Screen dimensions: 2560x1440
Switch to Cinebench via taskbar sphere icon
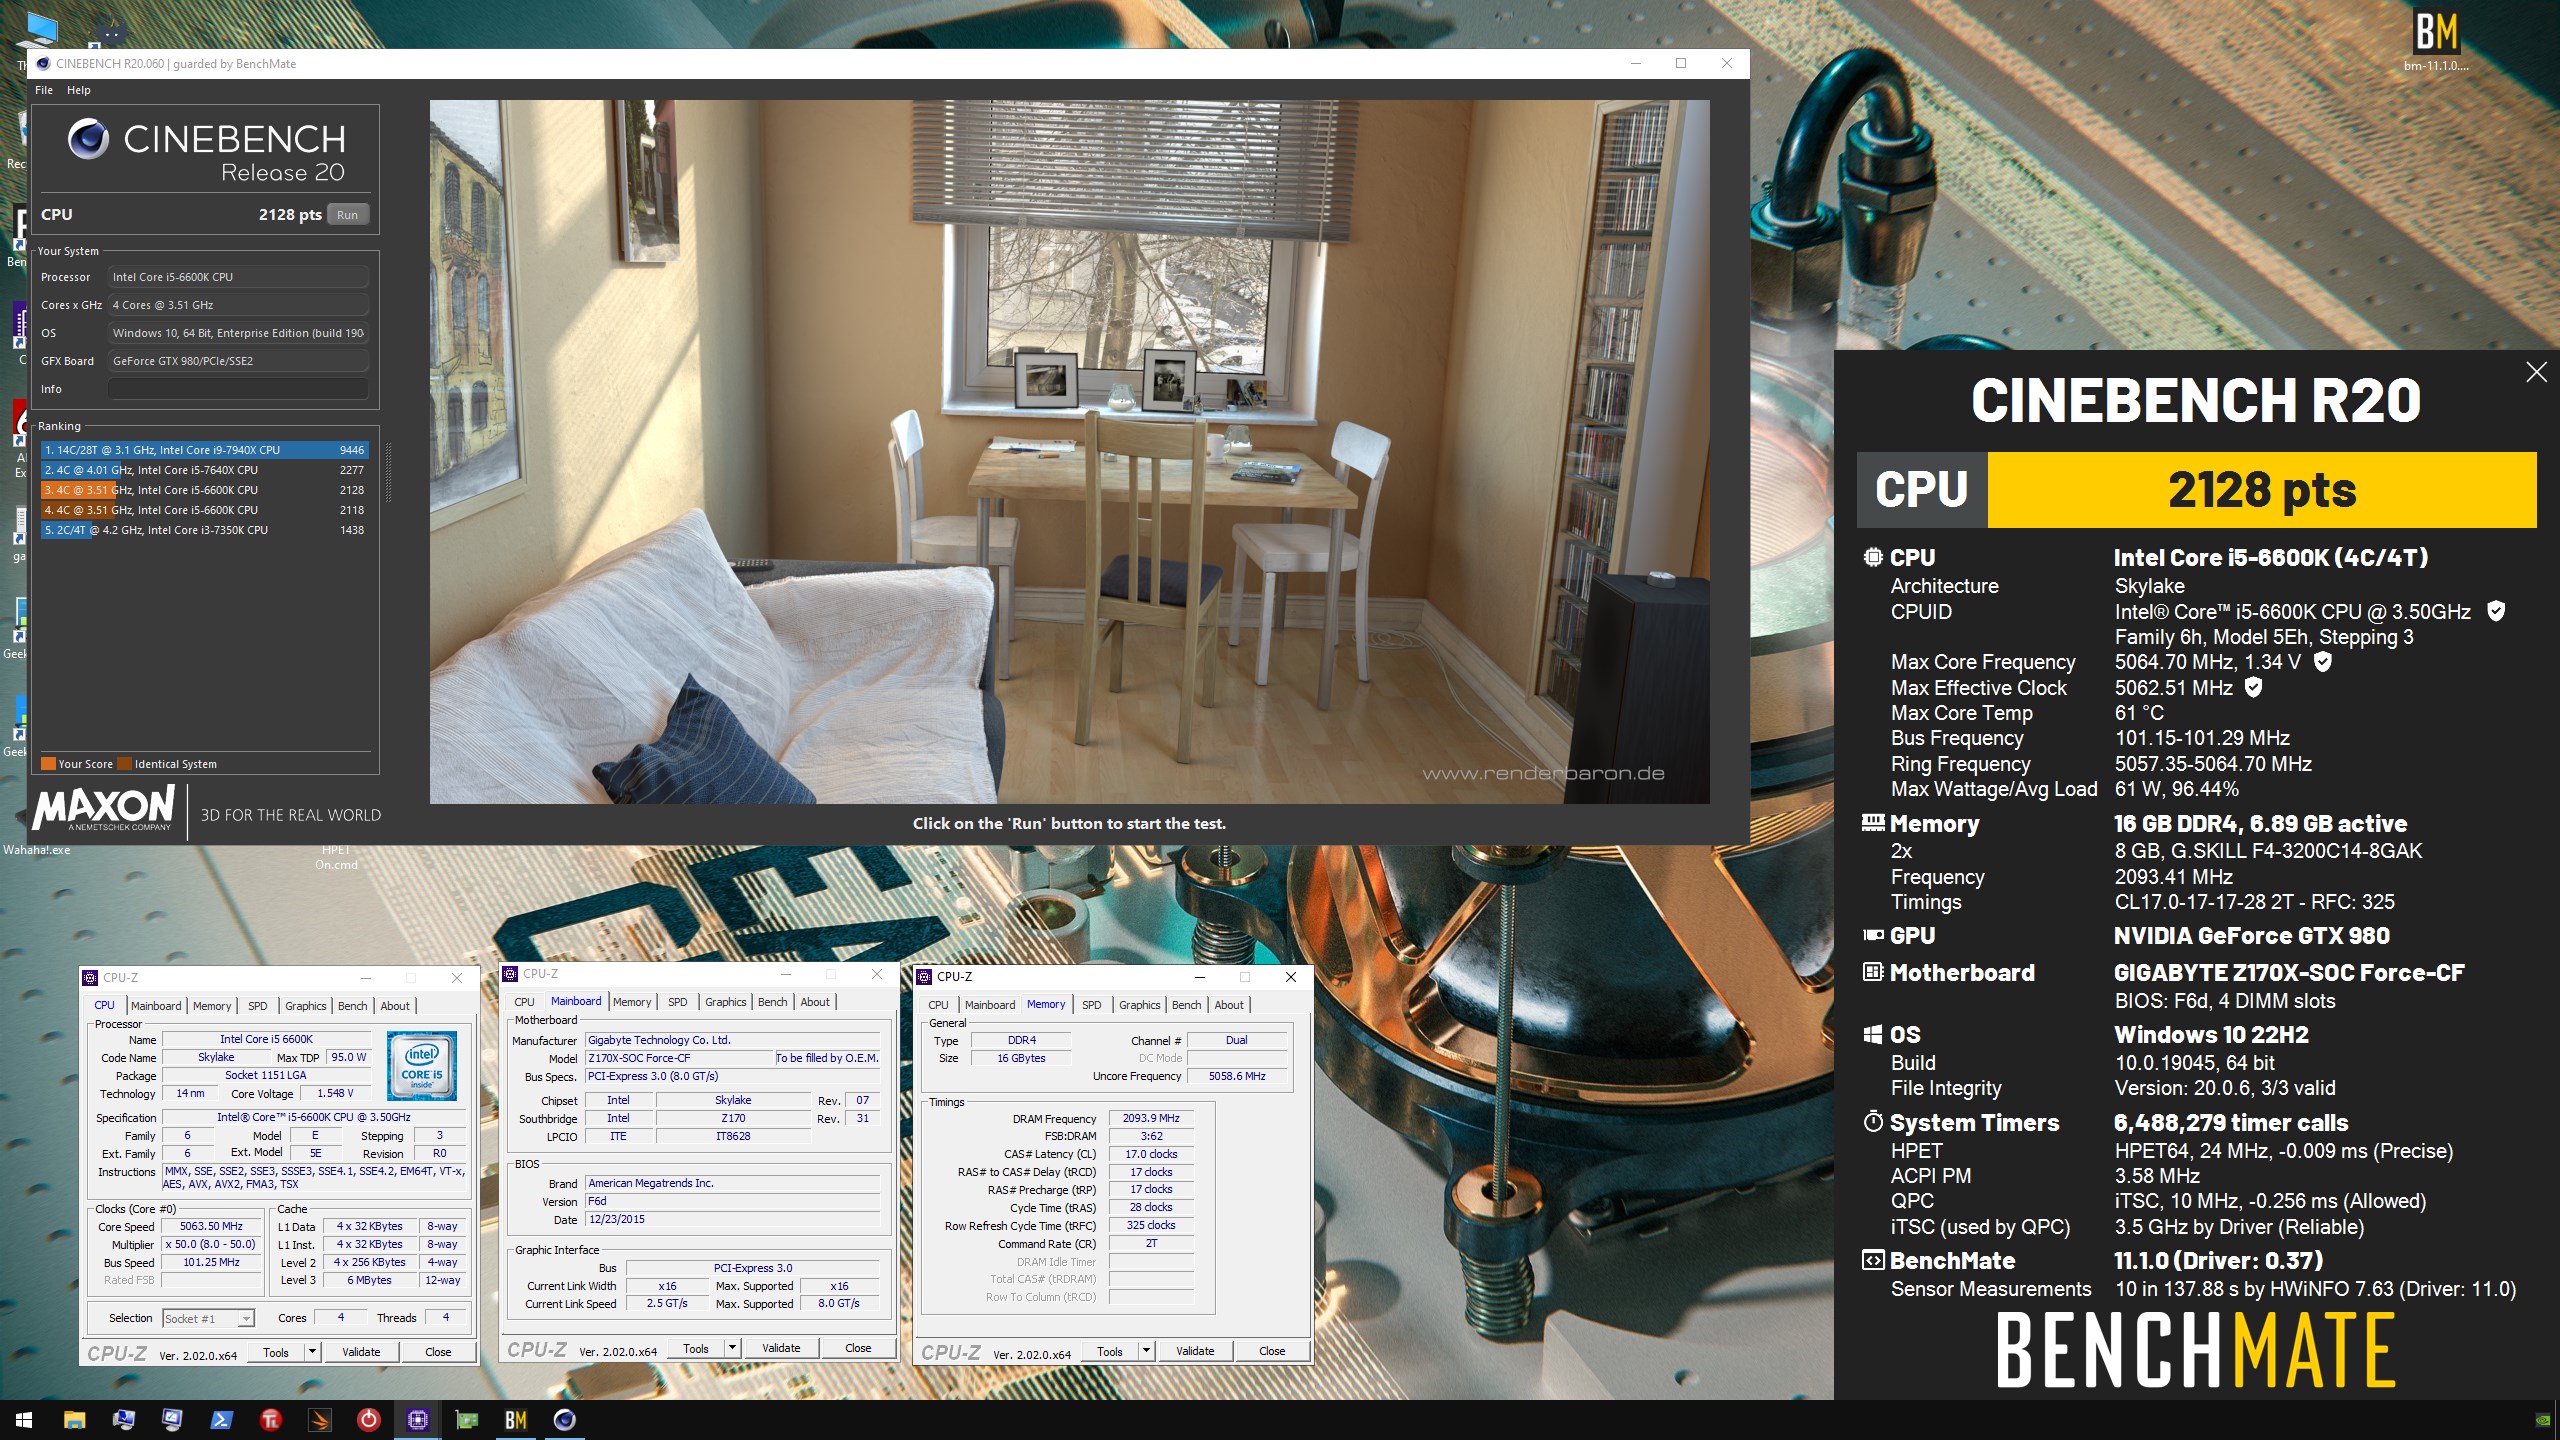click(x=564, y=1419)
